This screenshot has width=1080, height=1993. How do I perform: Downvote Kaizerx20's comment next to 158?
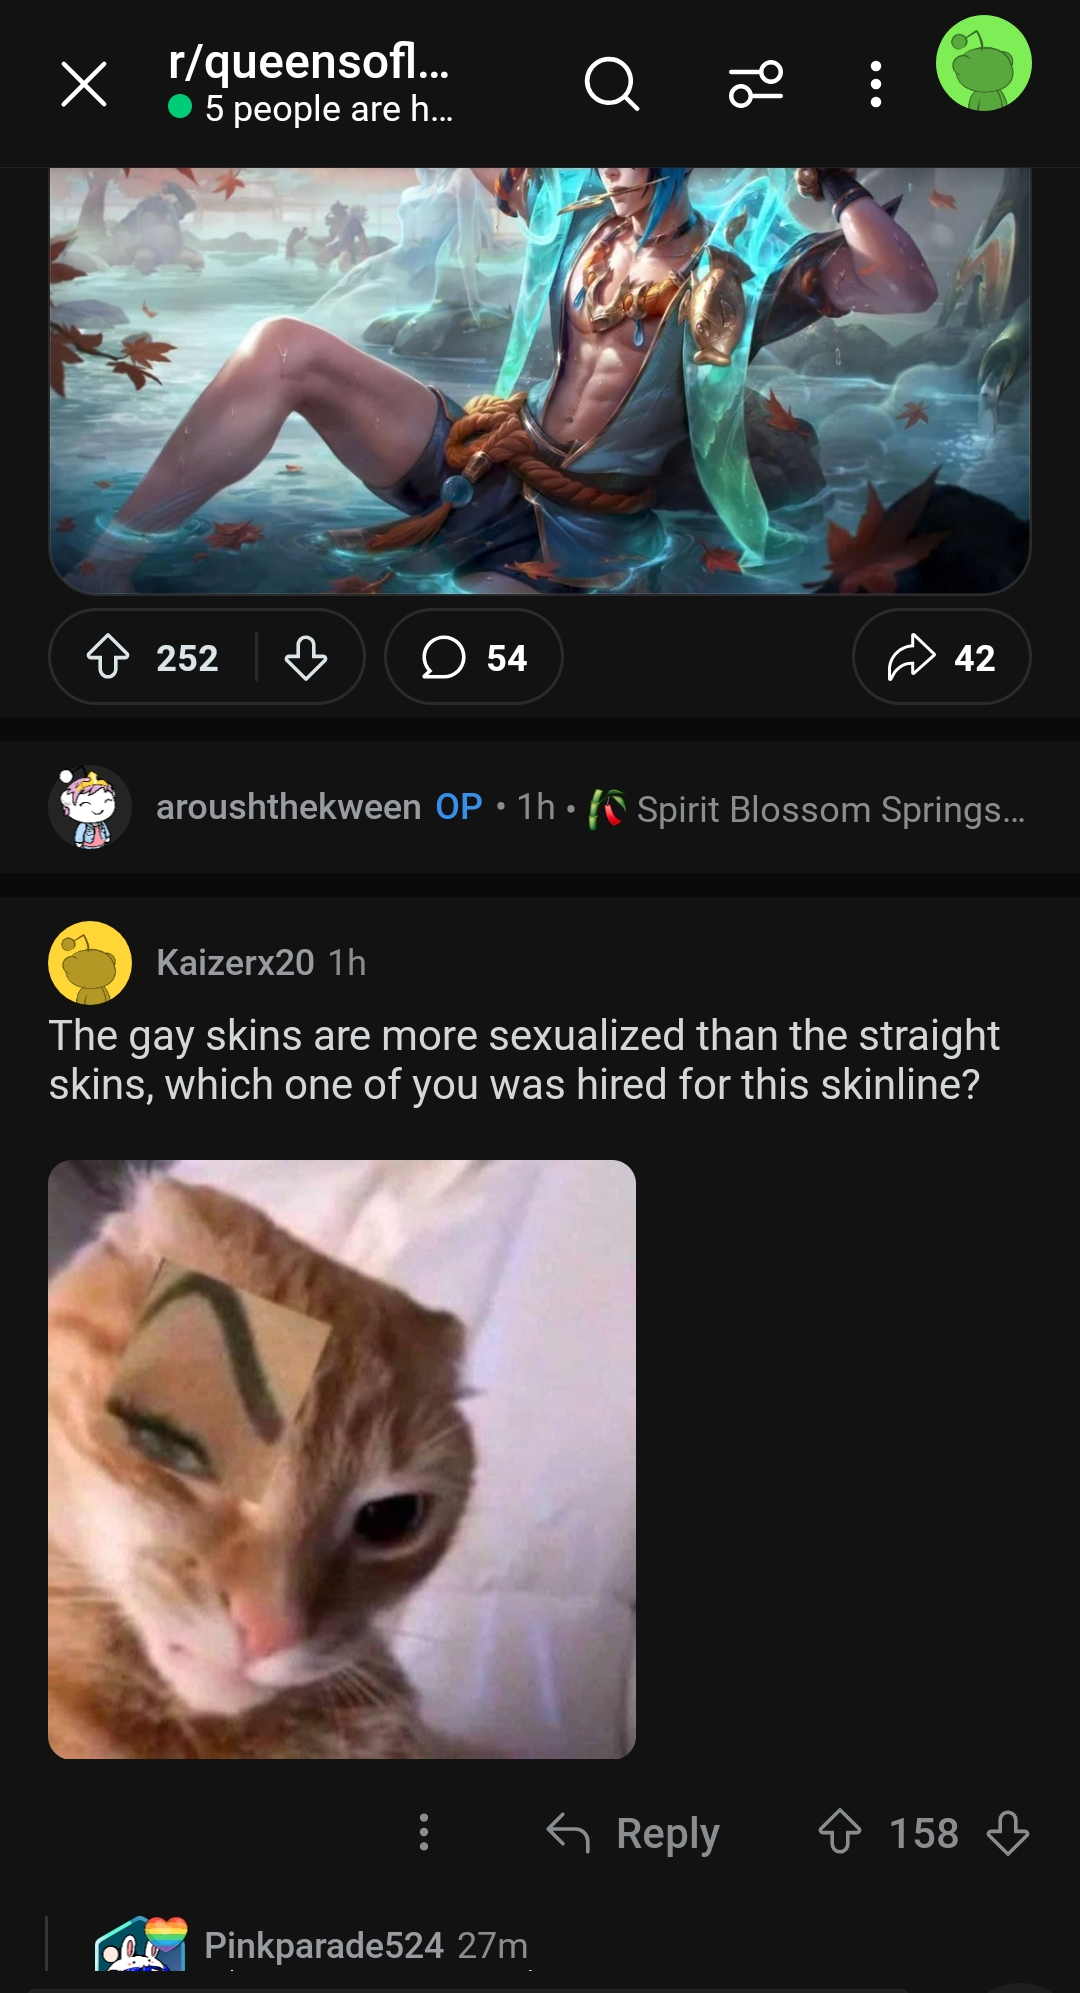1007,1832
